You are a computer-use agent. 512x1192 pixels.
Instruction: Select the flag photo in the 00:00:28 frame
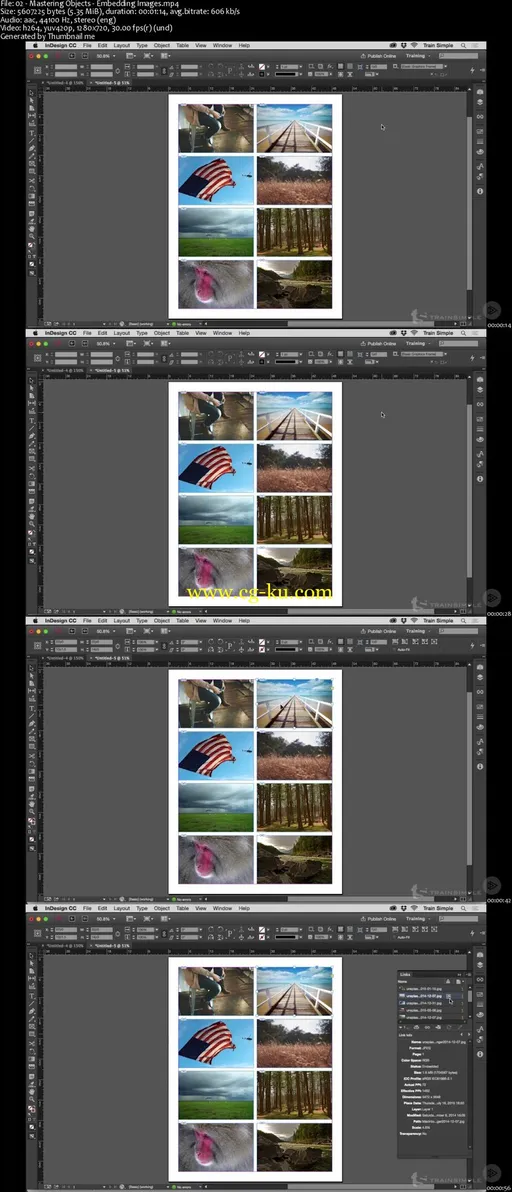point(216,469)
